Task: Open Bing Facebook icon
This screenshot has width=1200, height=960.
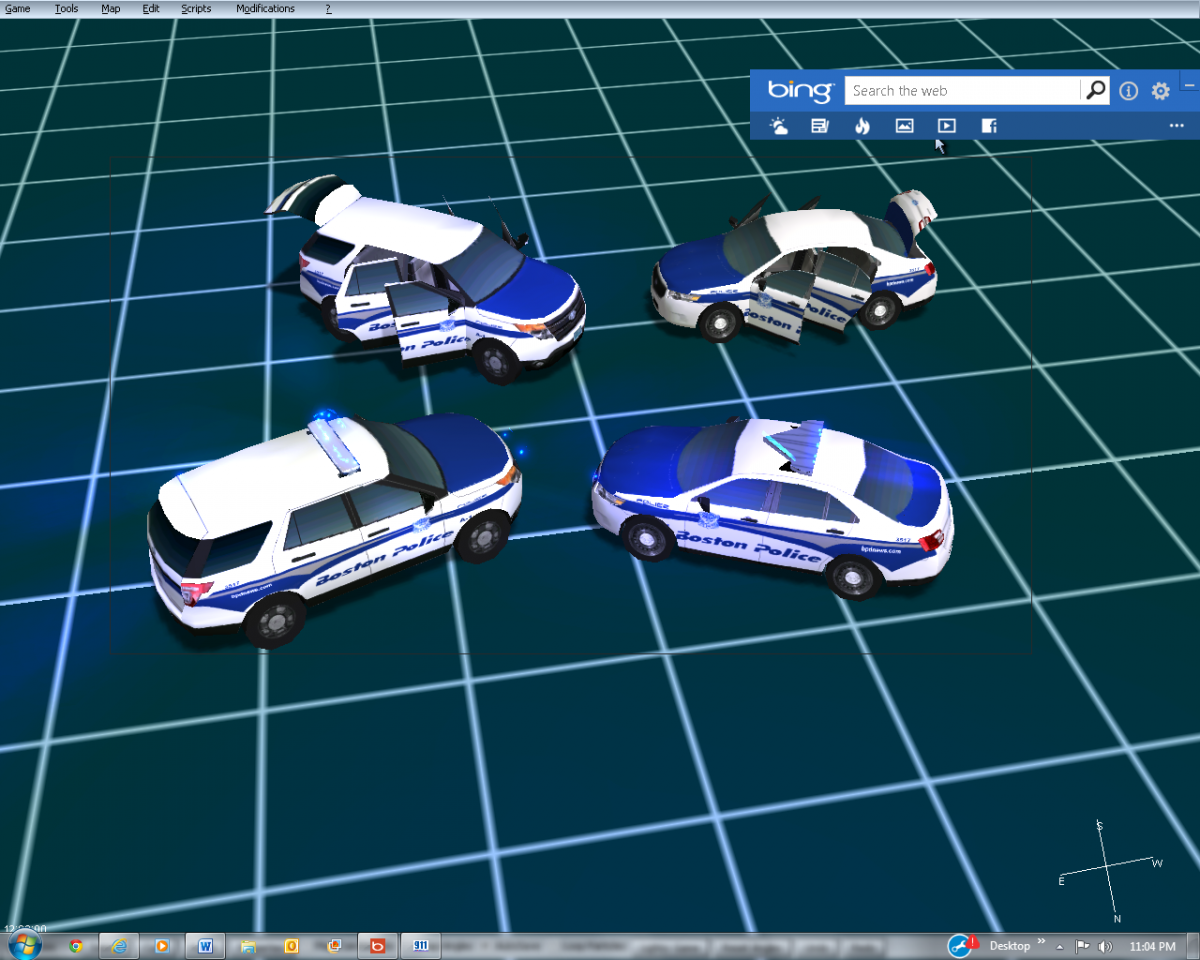Action: pos(989,126)
